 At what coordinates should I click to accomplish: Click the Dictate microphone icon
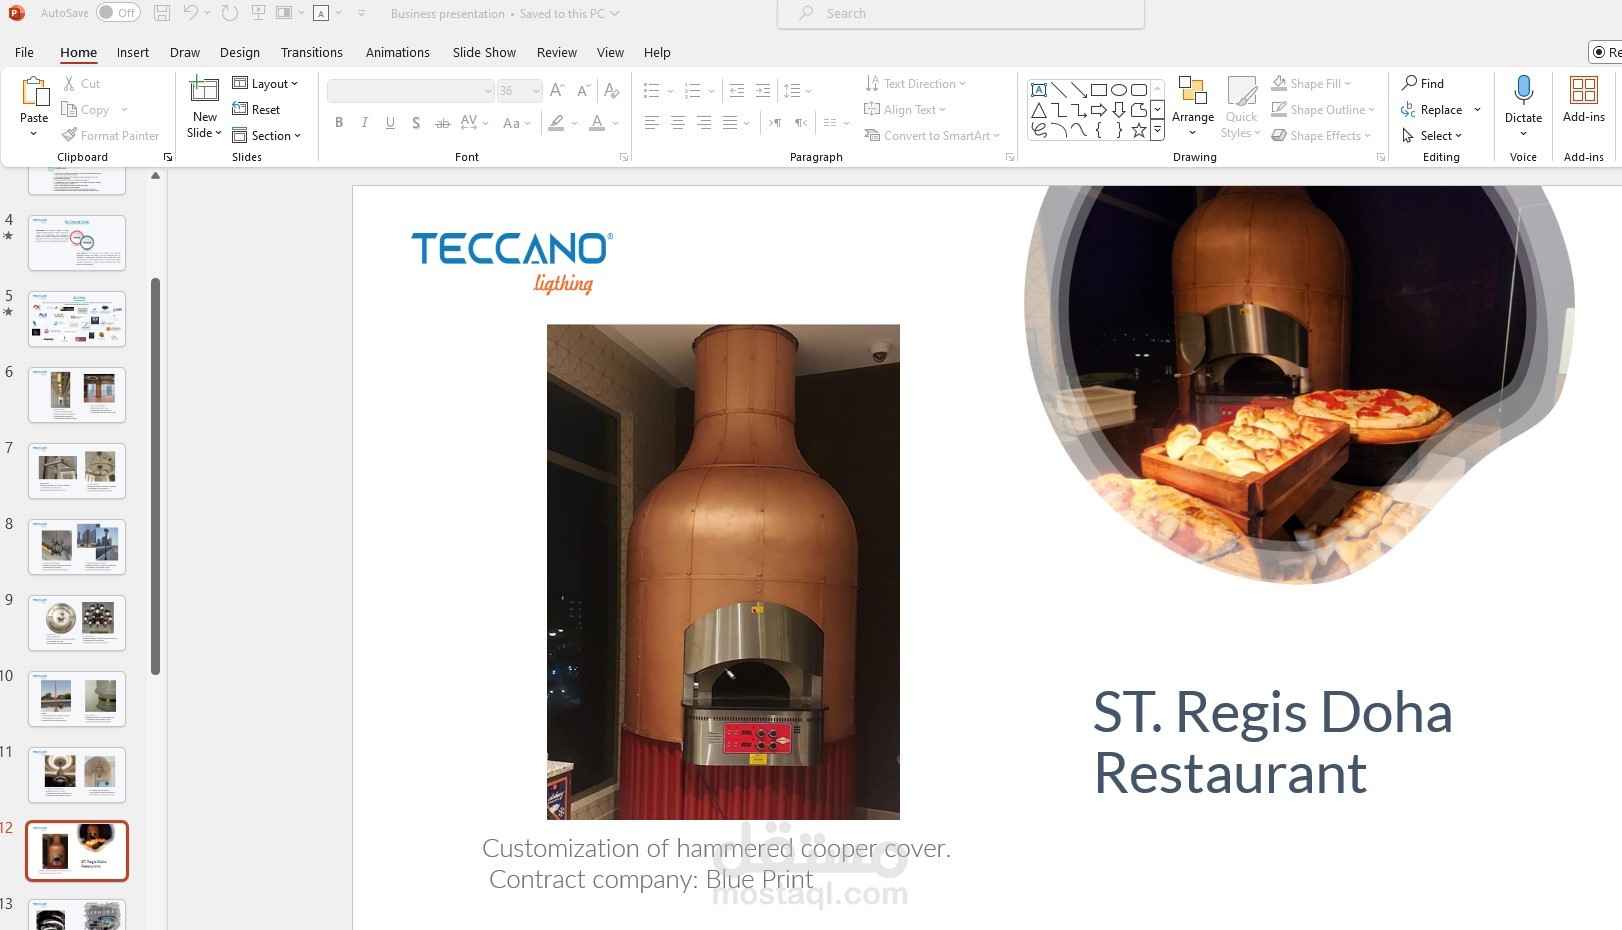coord(1523,90)
